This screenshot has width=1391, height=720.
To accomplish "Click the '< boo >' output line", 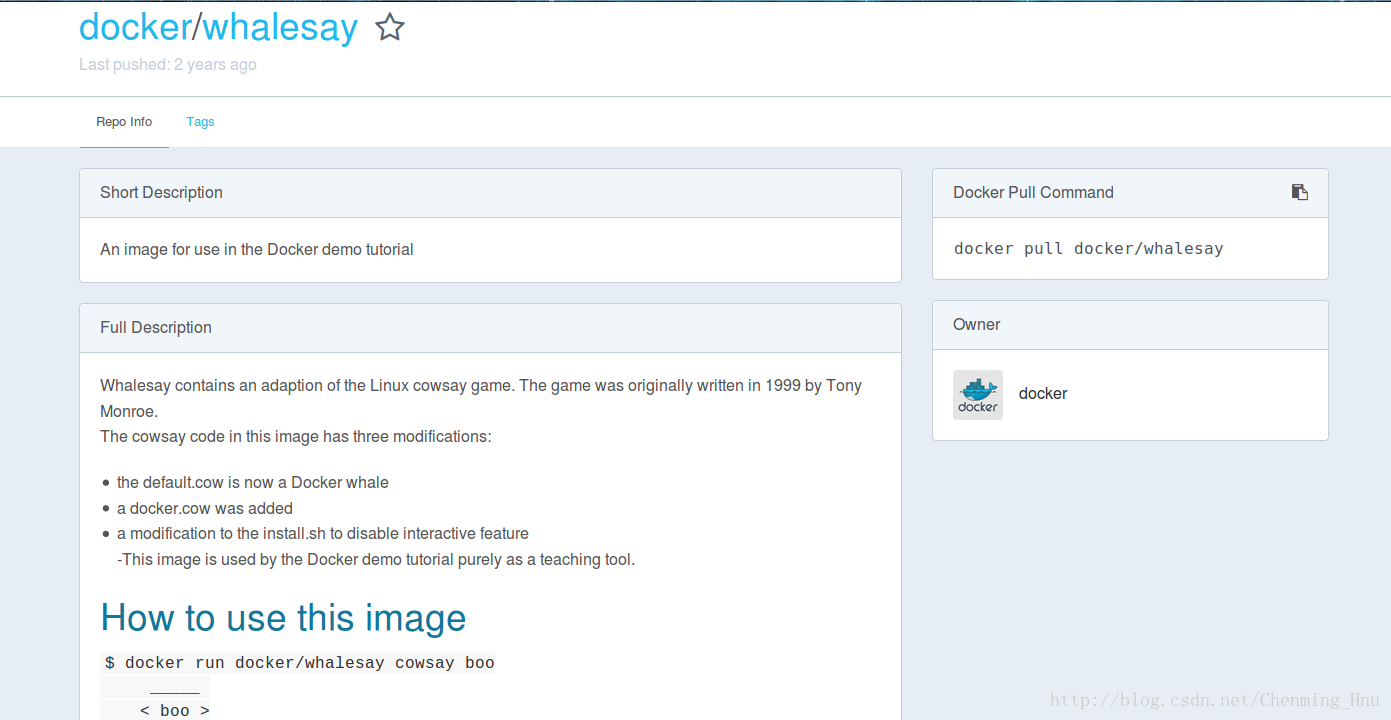I will (175, 711).
